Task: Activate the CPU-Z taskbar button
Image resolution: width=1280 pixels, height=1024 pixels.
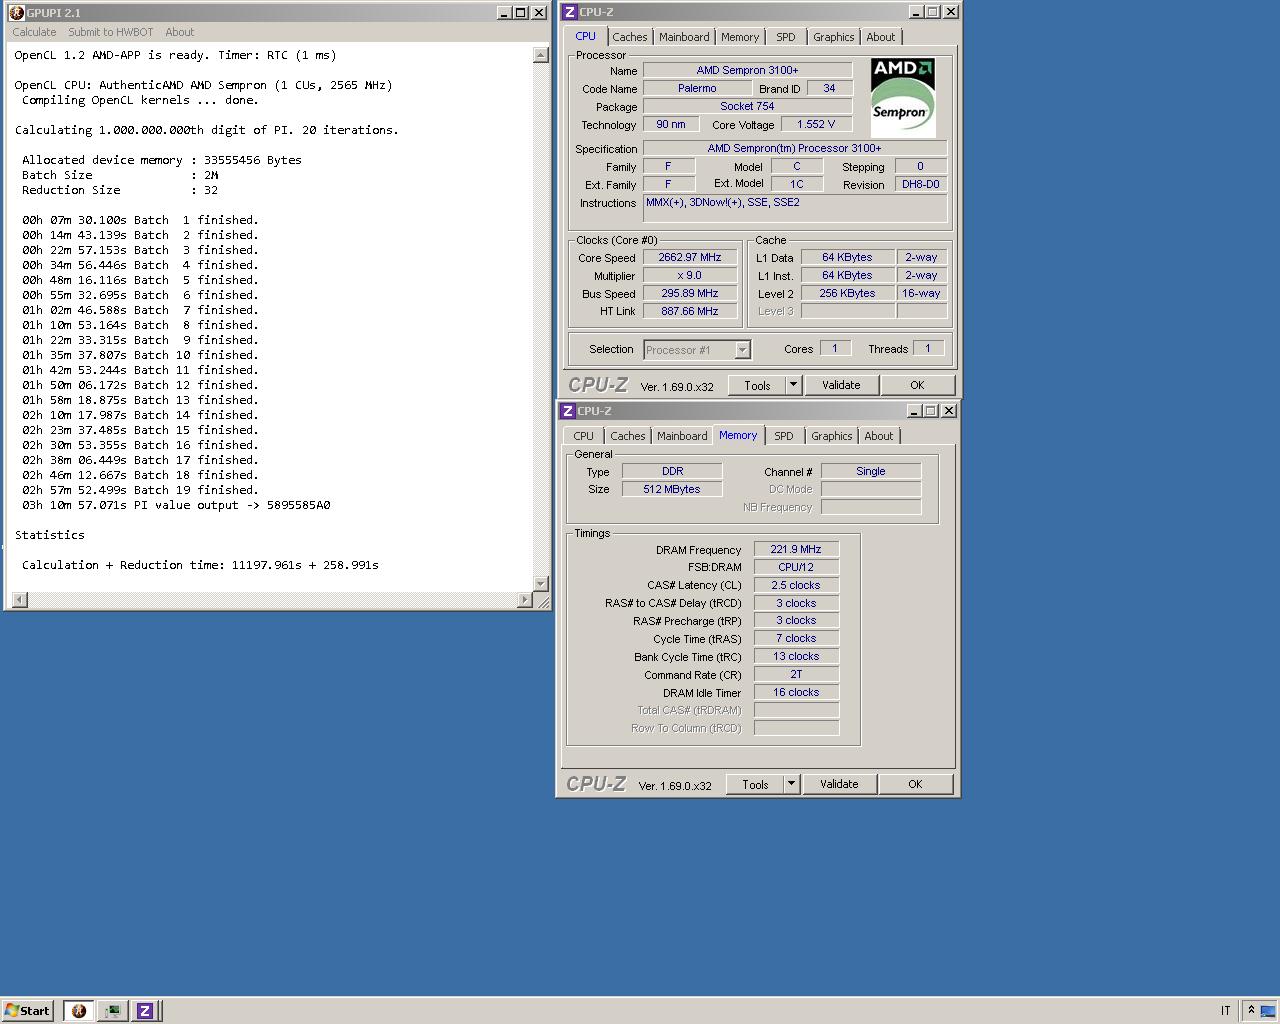Action: 145,1011
